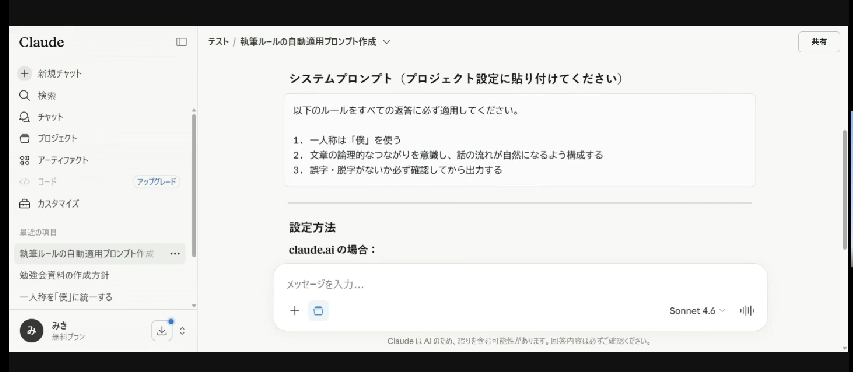Click the 共有 share button
This screenshot has width=853, height=372.
click(x=819, y=42)
